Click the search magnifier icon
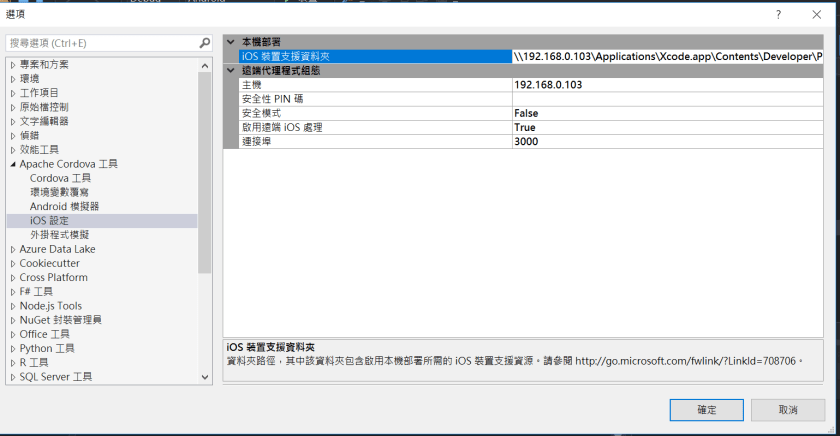Viewport: 840px width, 436px height. coord(204,43)
